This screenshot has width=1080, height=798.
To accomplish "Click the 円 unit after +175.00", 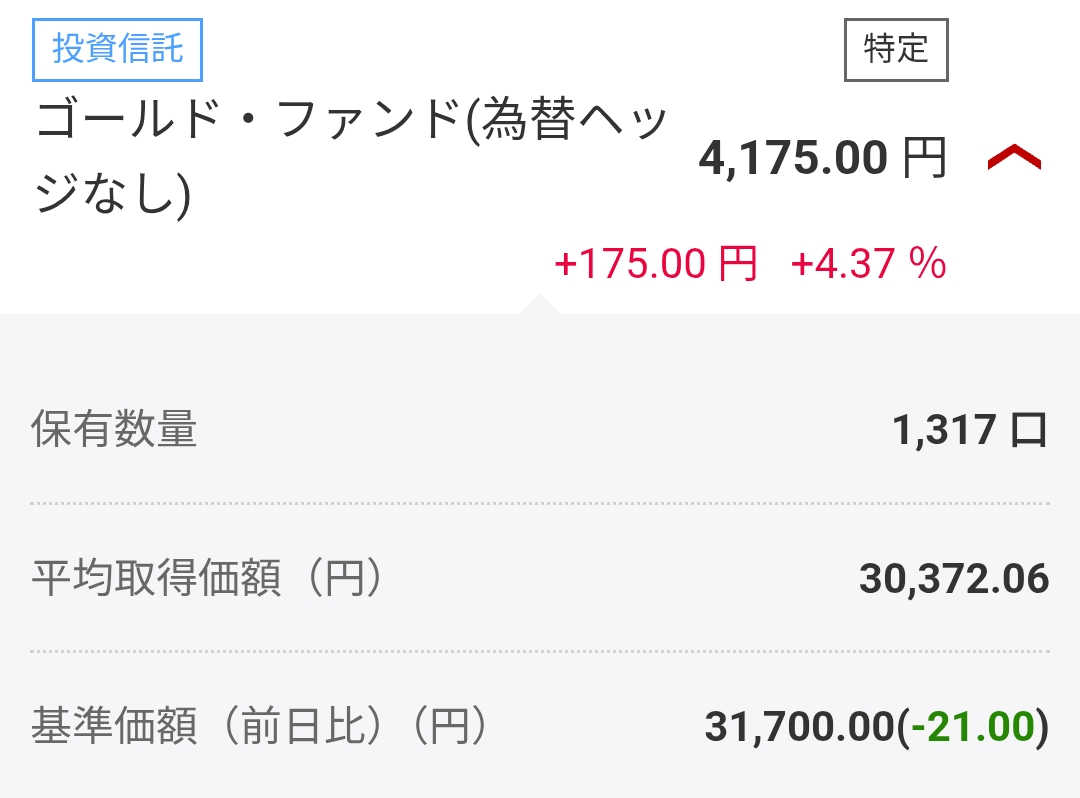I will 737,264.
